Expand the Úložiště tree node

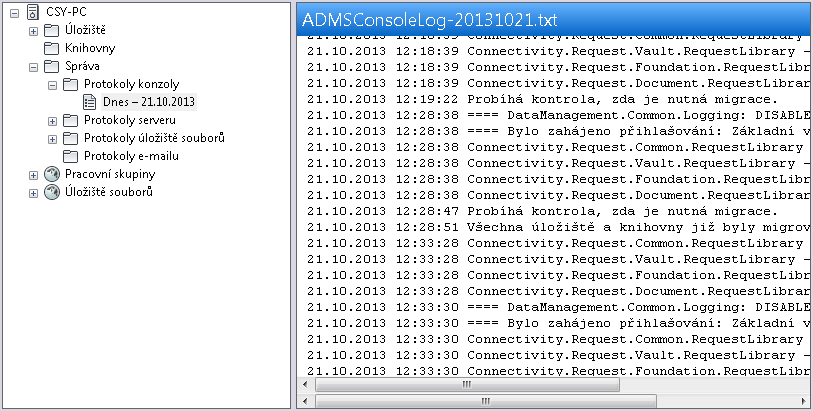[33, 31]
